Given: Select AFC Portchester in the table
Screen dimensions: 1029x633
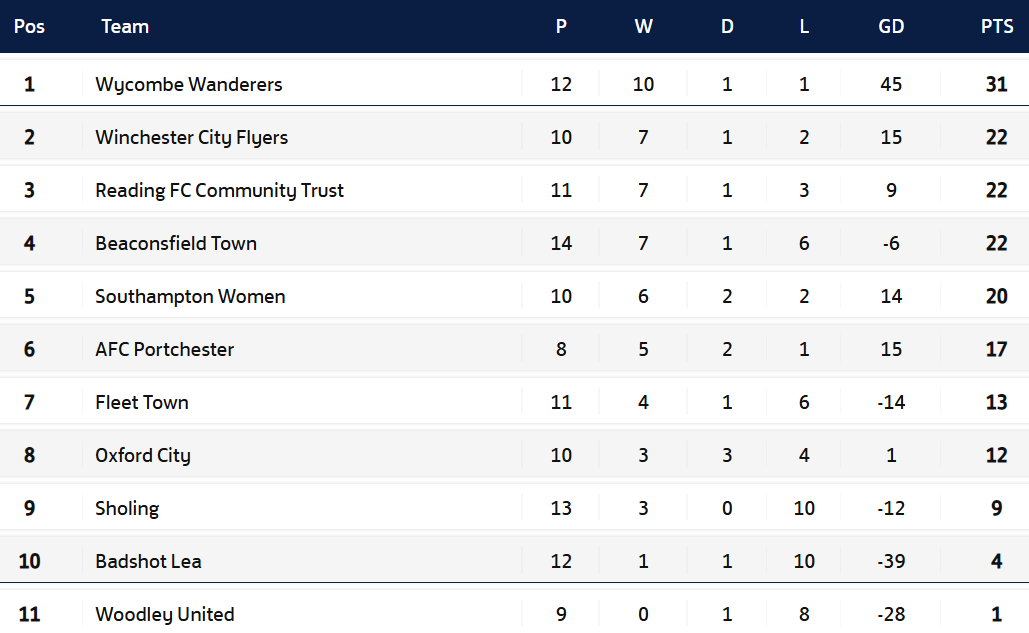Looking at the screenshot, I should 165,349.
